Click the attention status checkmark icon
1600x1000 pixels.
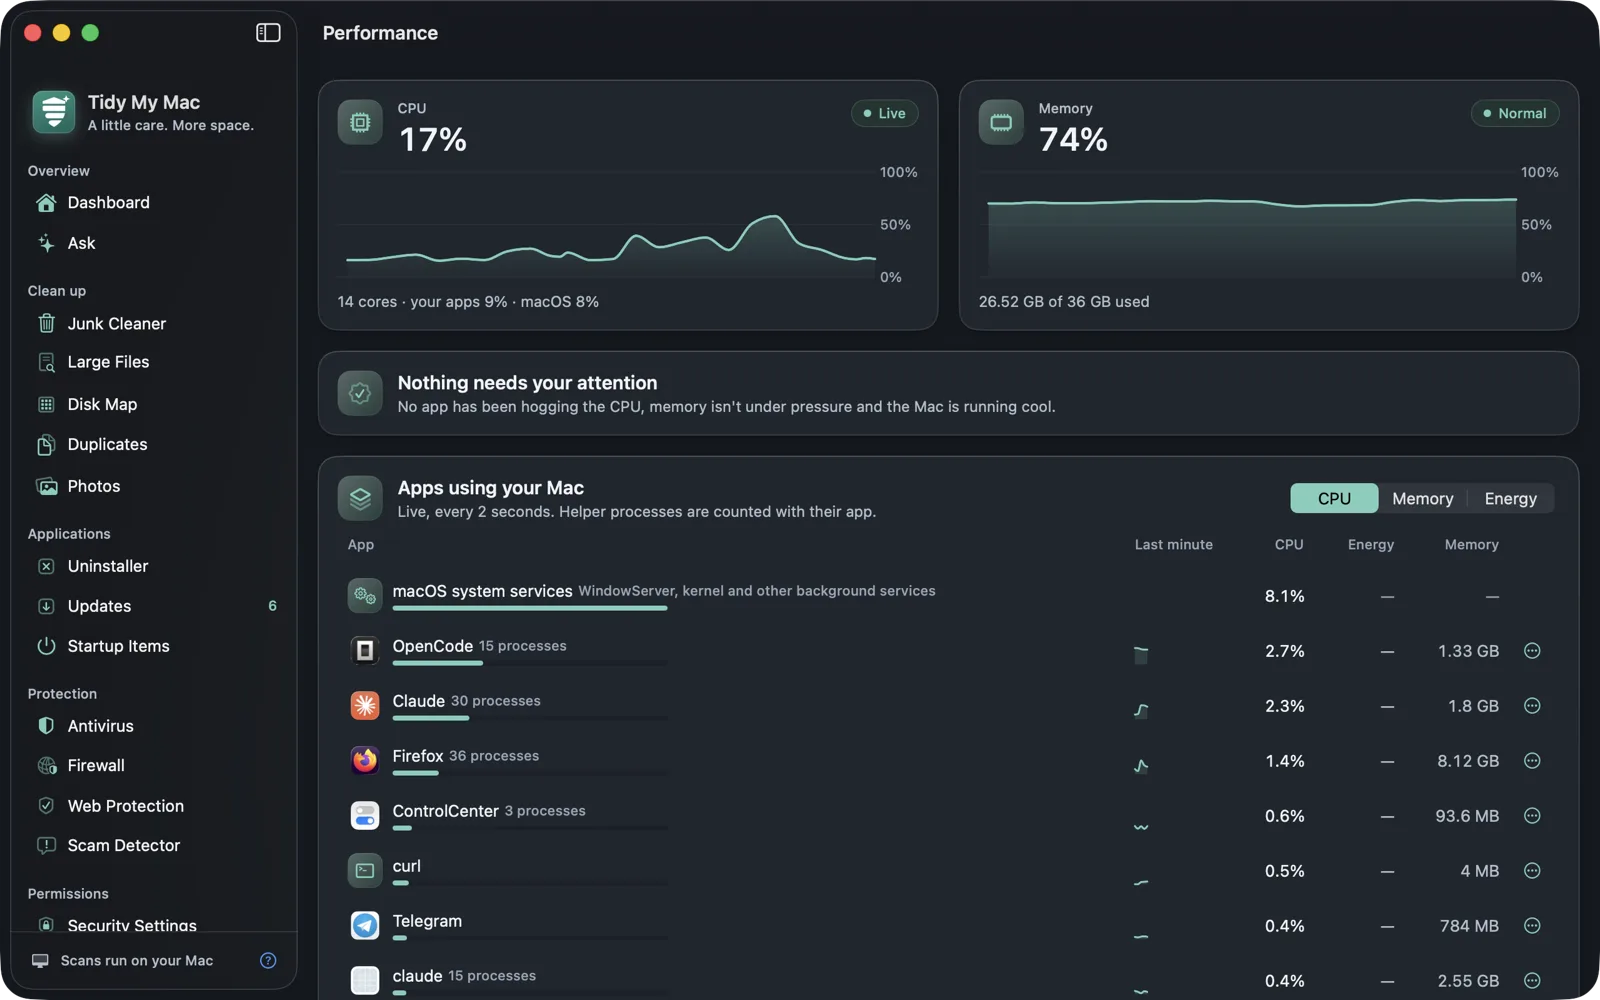(360, 394)
